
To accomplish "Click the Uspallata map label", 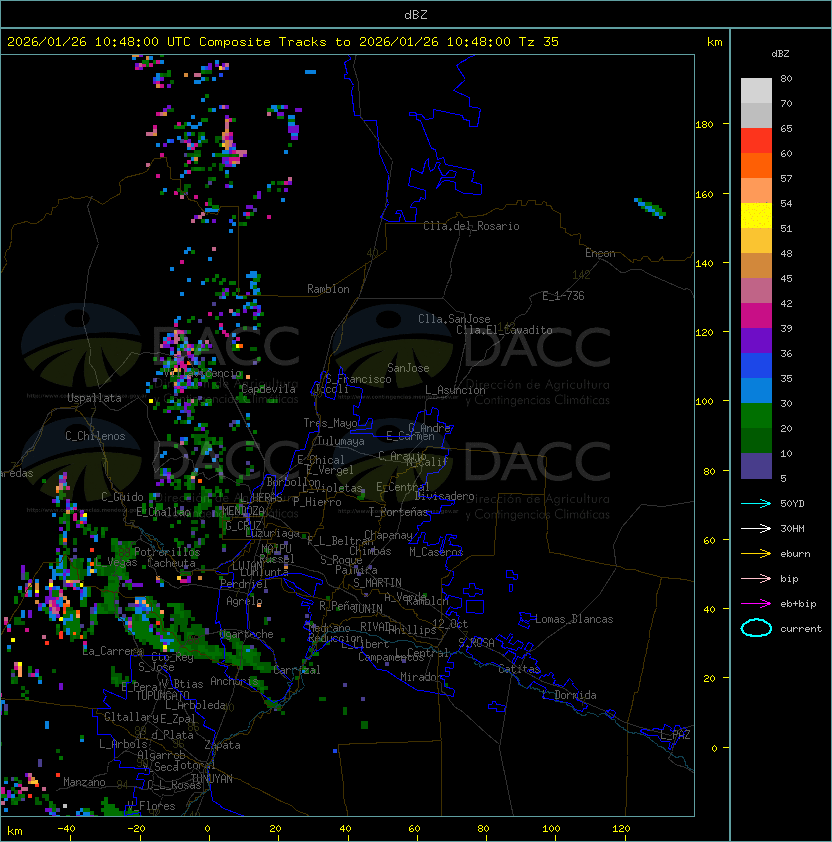I will coord(94,398).
